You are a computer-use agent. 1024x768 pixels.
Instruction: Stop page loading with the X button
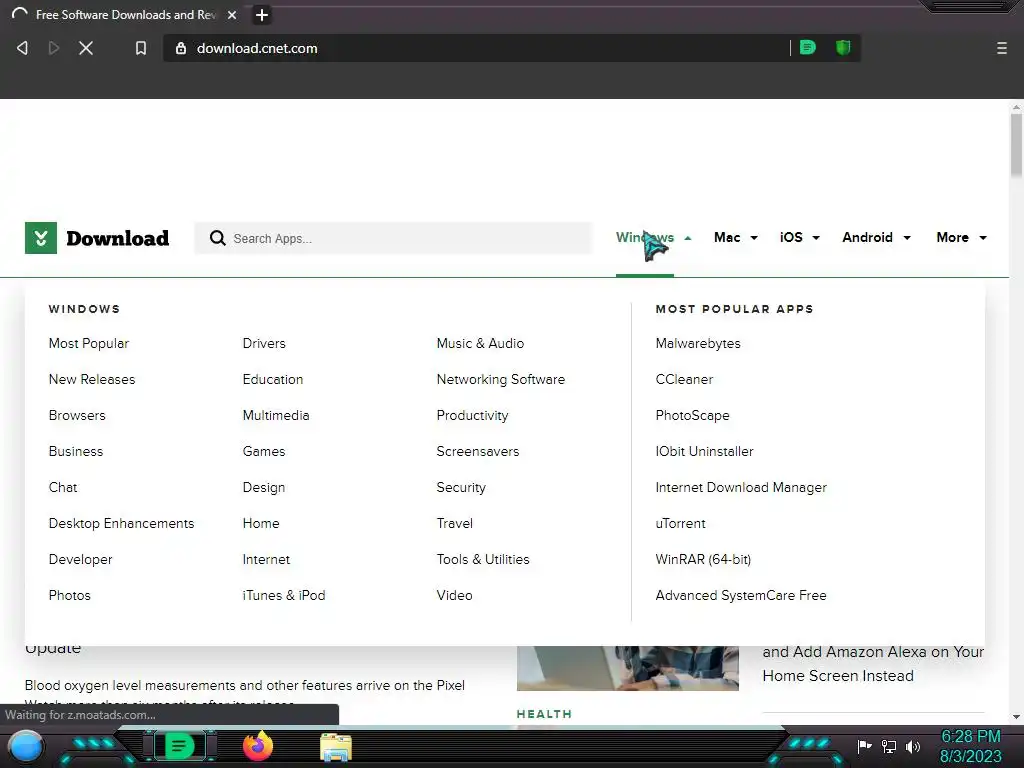point(86,48)
